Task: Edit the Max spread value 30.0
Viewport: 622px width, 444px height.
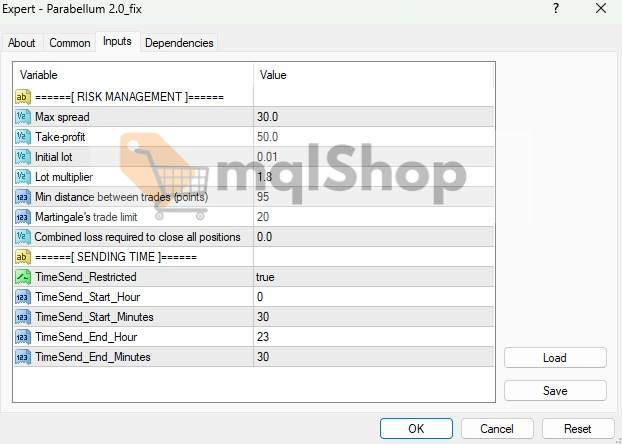Action: 374,117
